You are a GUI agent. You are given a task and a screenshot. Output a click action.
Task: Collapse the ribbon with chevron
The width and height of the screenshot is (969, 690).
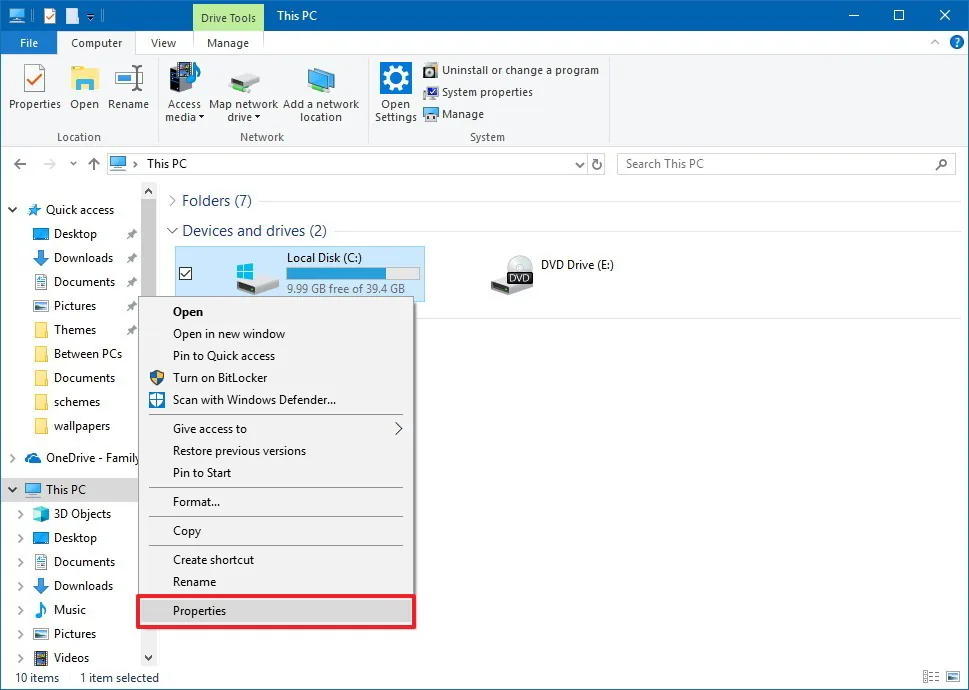[934, 43]
